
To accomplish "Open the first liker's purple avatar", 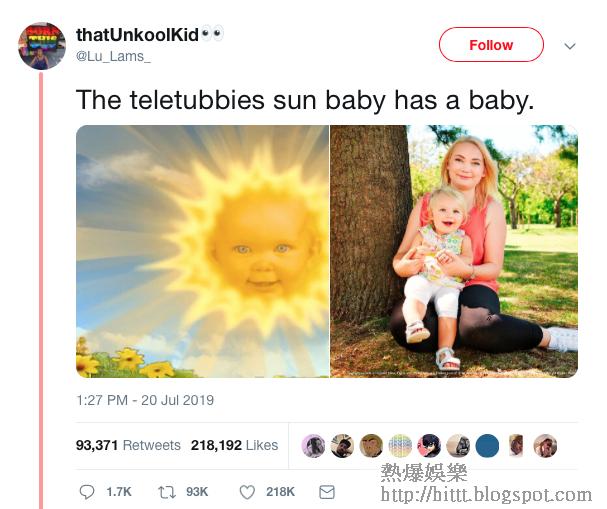I will coord(313,446).
